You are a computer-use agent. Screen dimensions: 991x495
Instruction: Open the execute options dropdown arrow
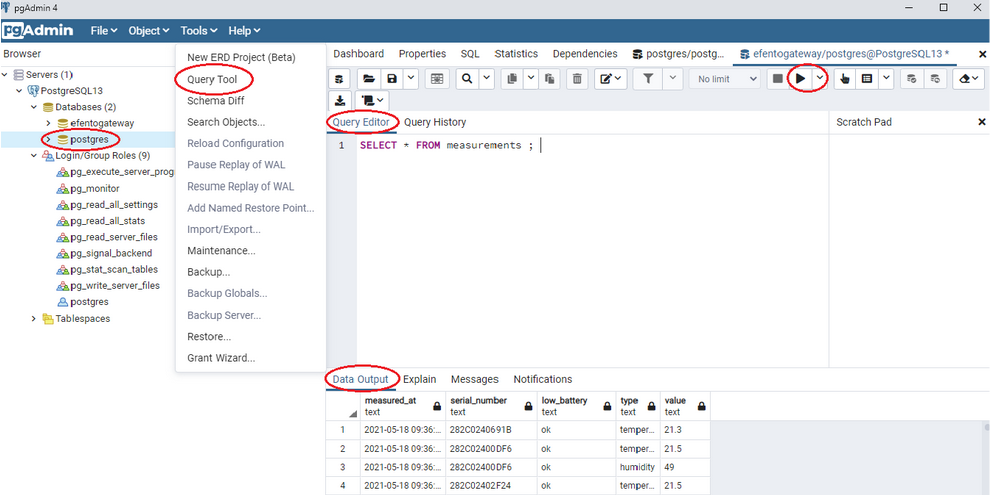(x=820, y=79)
